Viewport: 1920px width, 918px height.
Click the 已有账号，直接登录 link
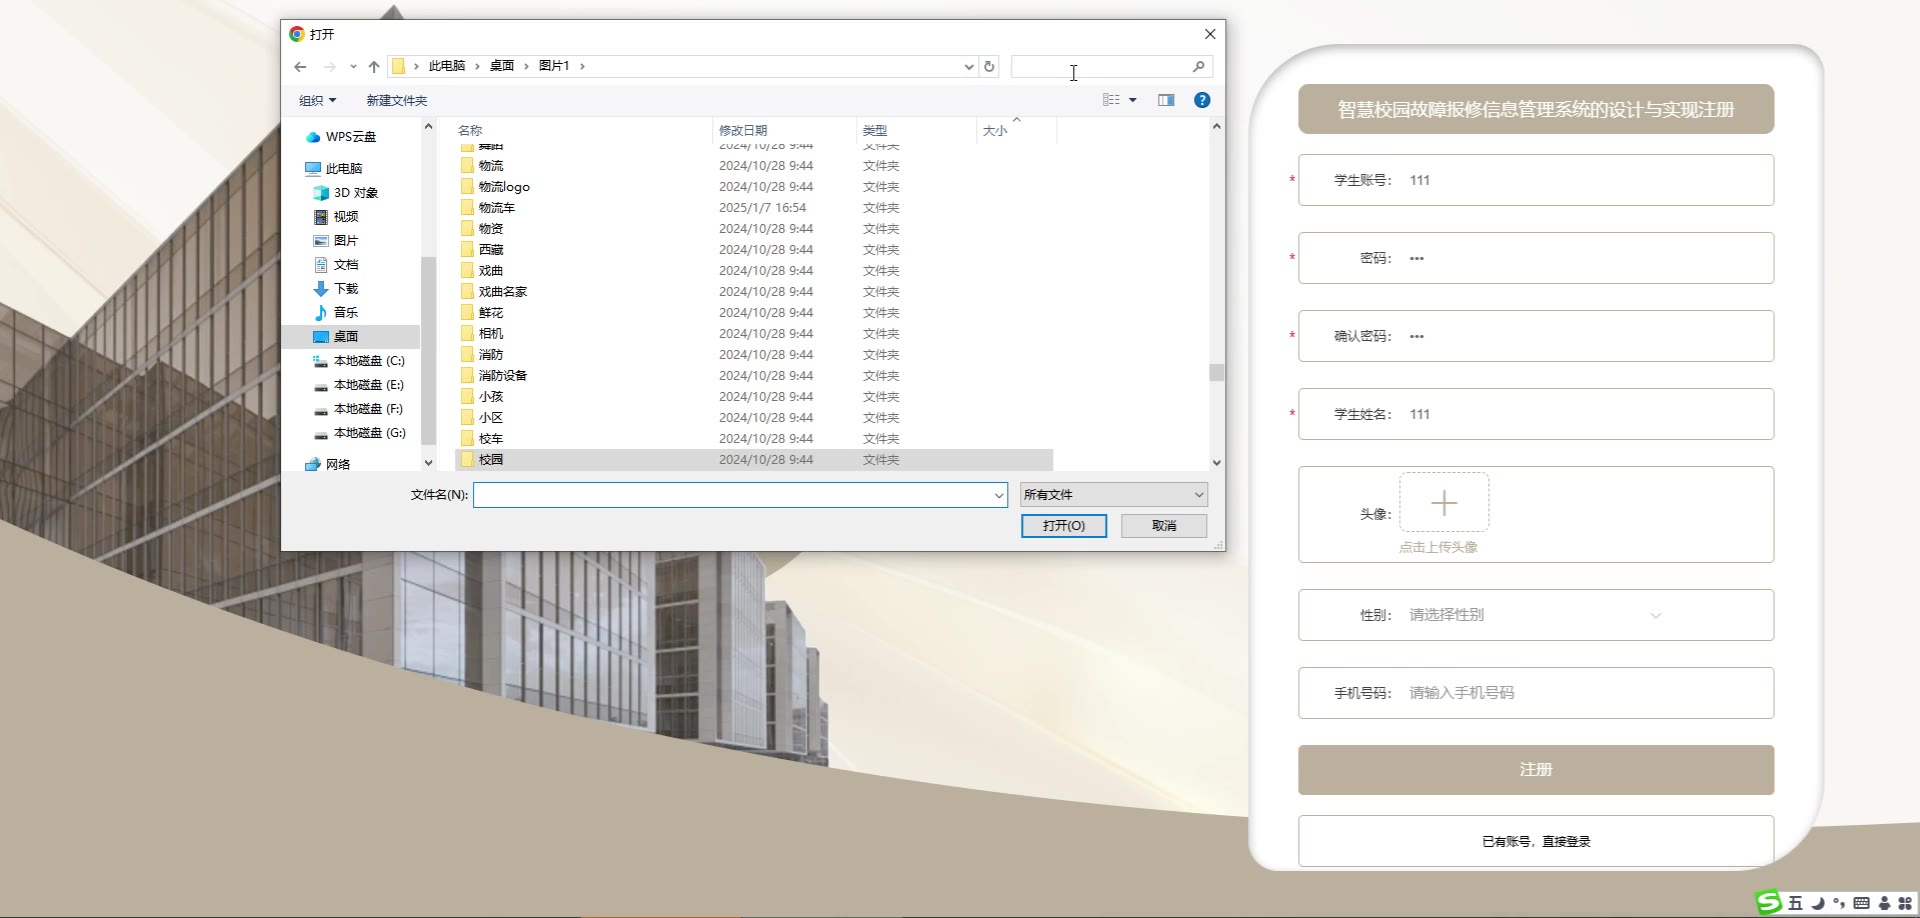click(x=1535, y=841)
